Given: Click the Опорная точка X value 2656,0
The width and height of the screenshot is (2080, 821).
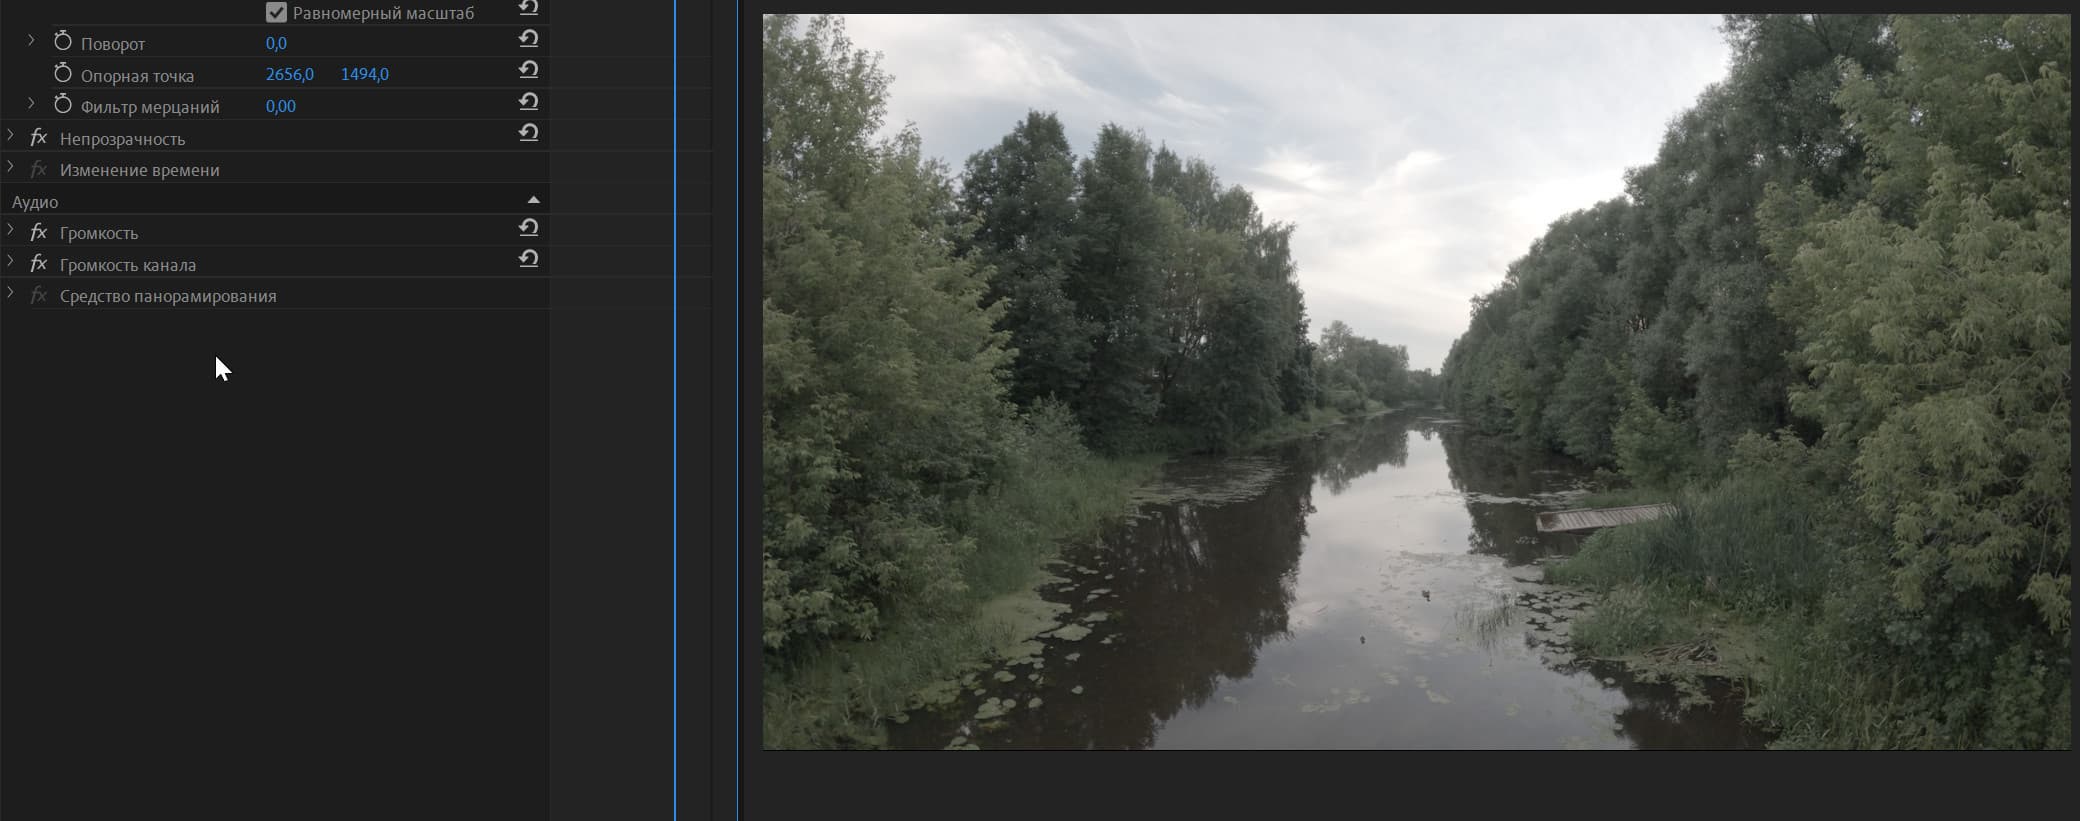Looking at the screenshot, I should point(290,74).
